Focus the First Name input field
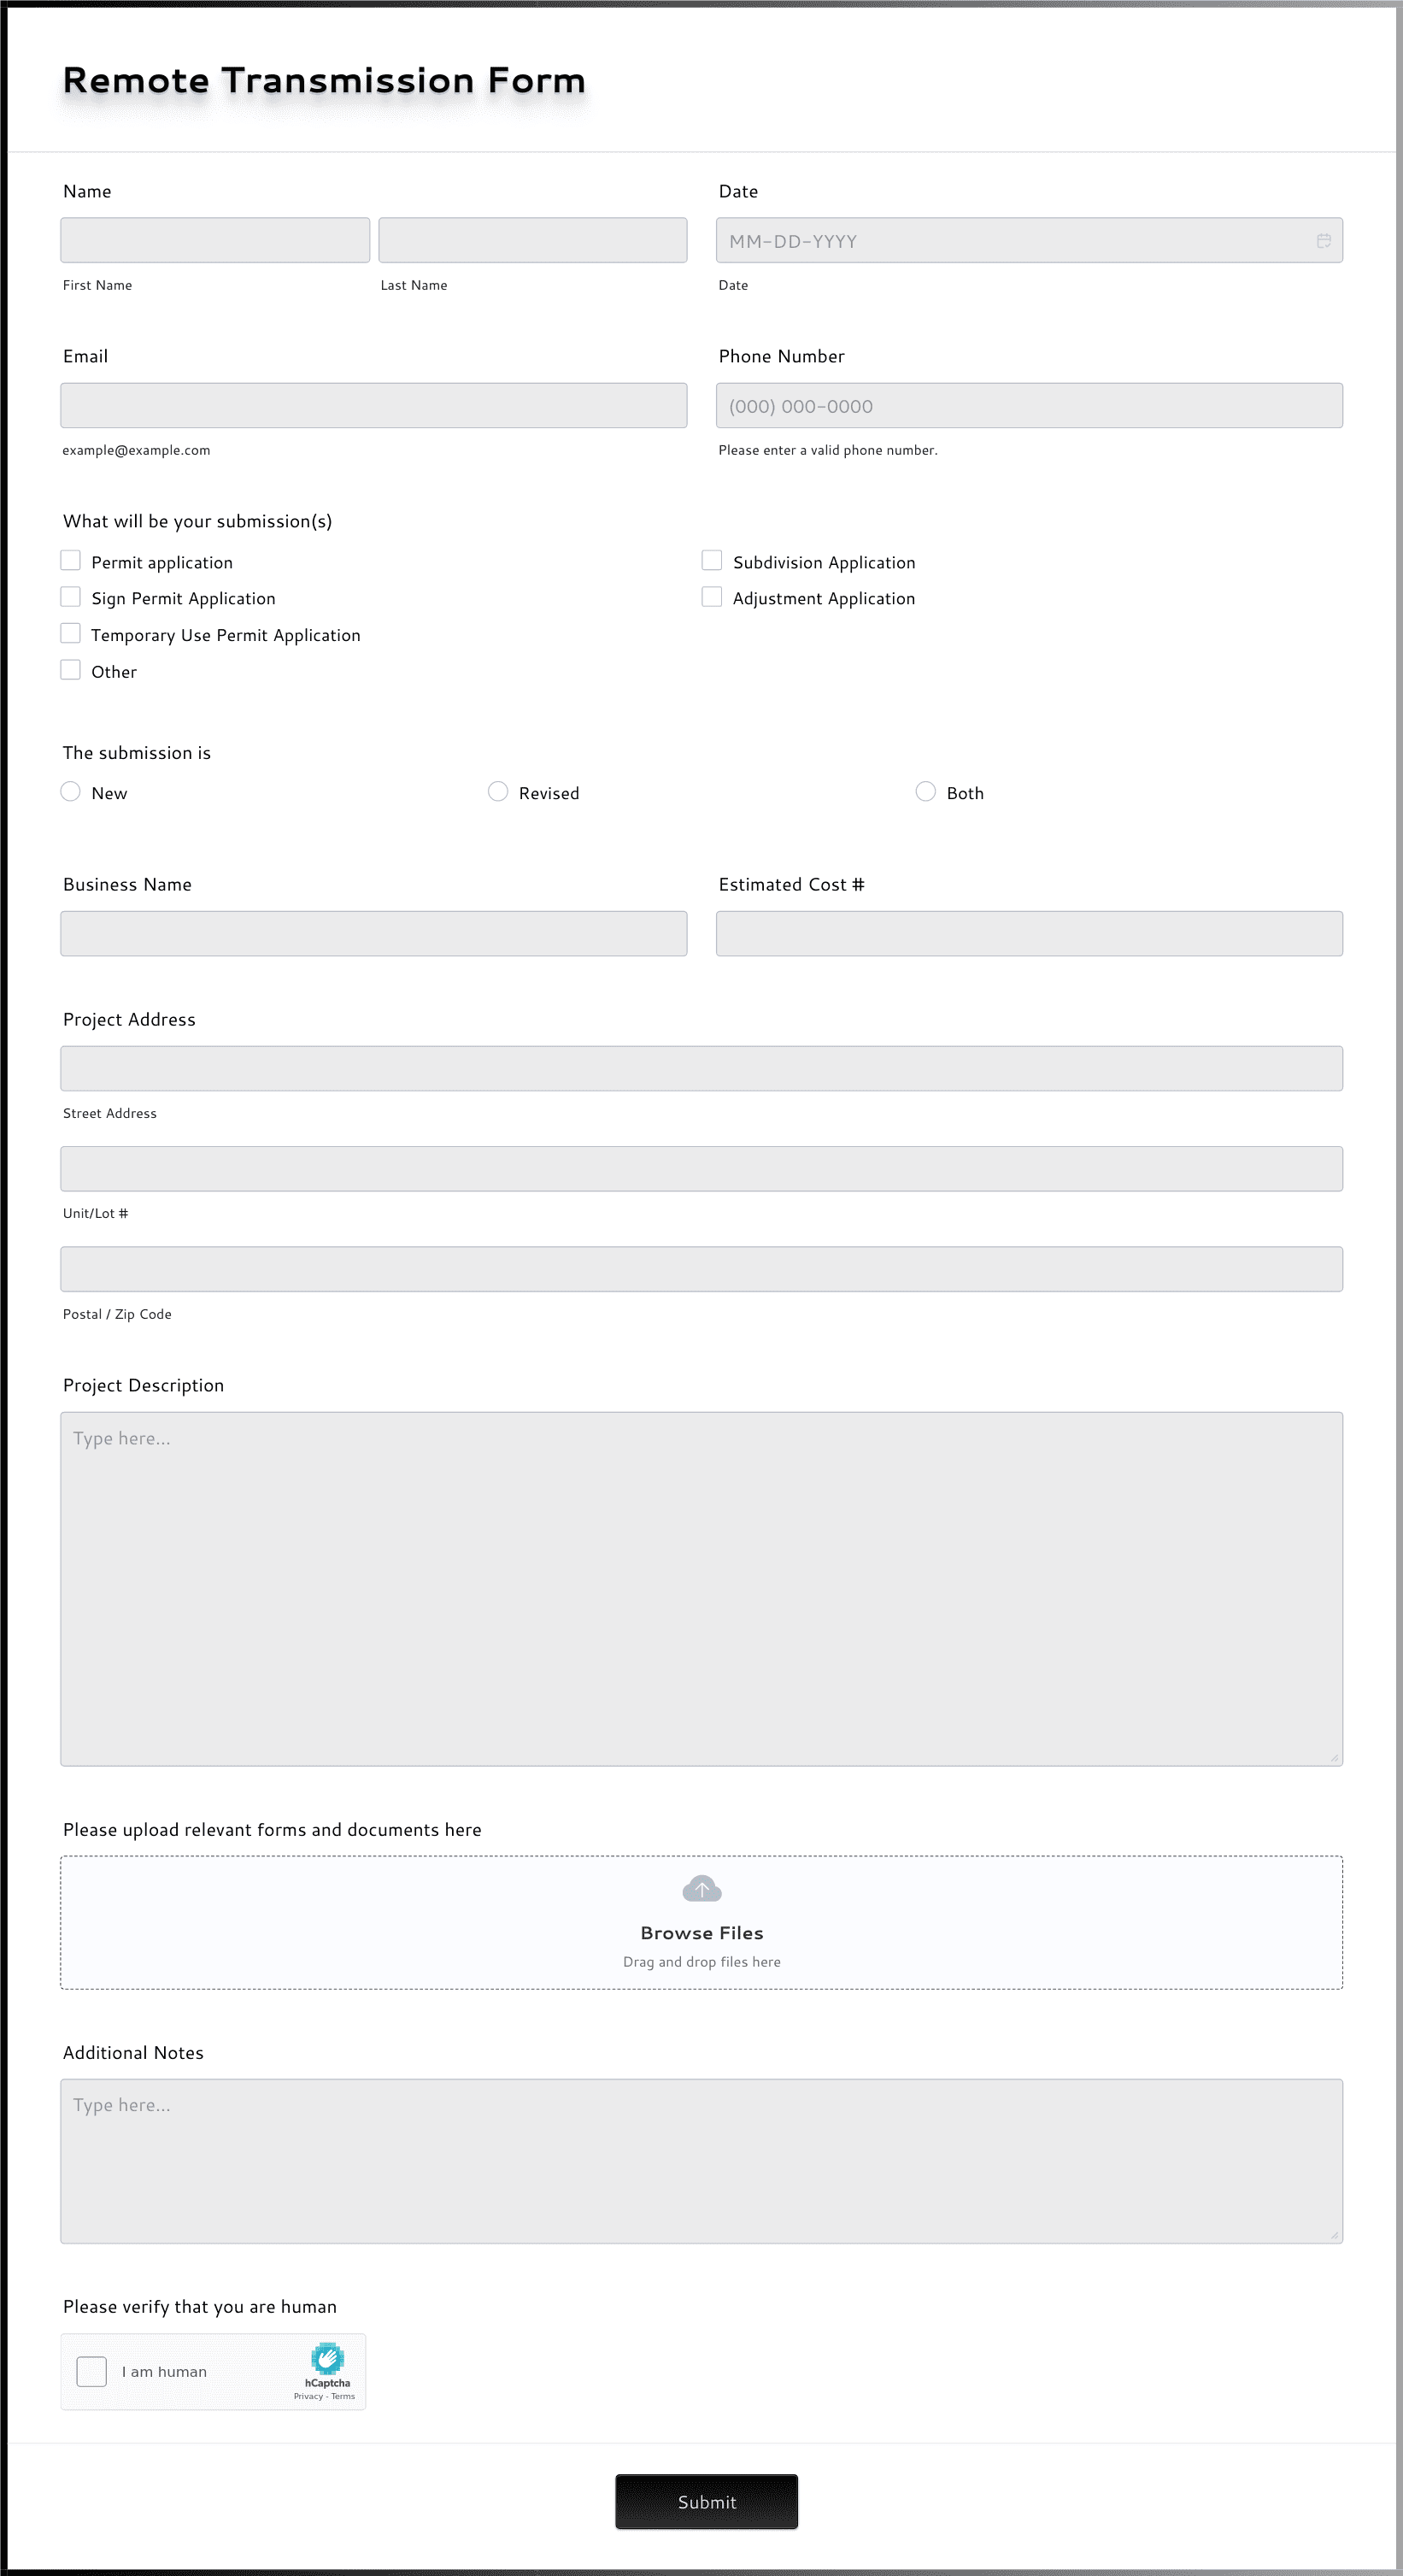 (x=215, y=241)
